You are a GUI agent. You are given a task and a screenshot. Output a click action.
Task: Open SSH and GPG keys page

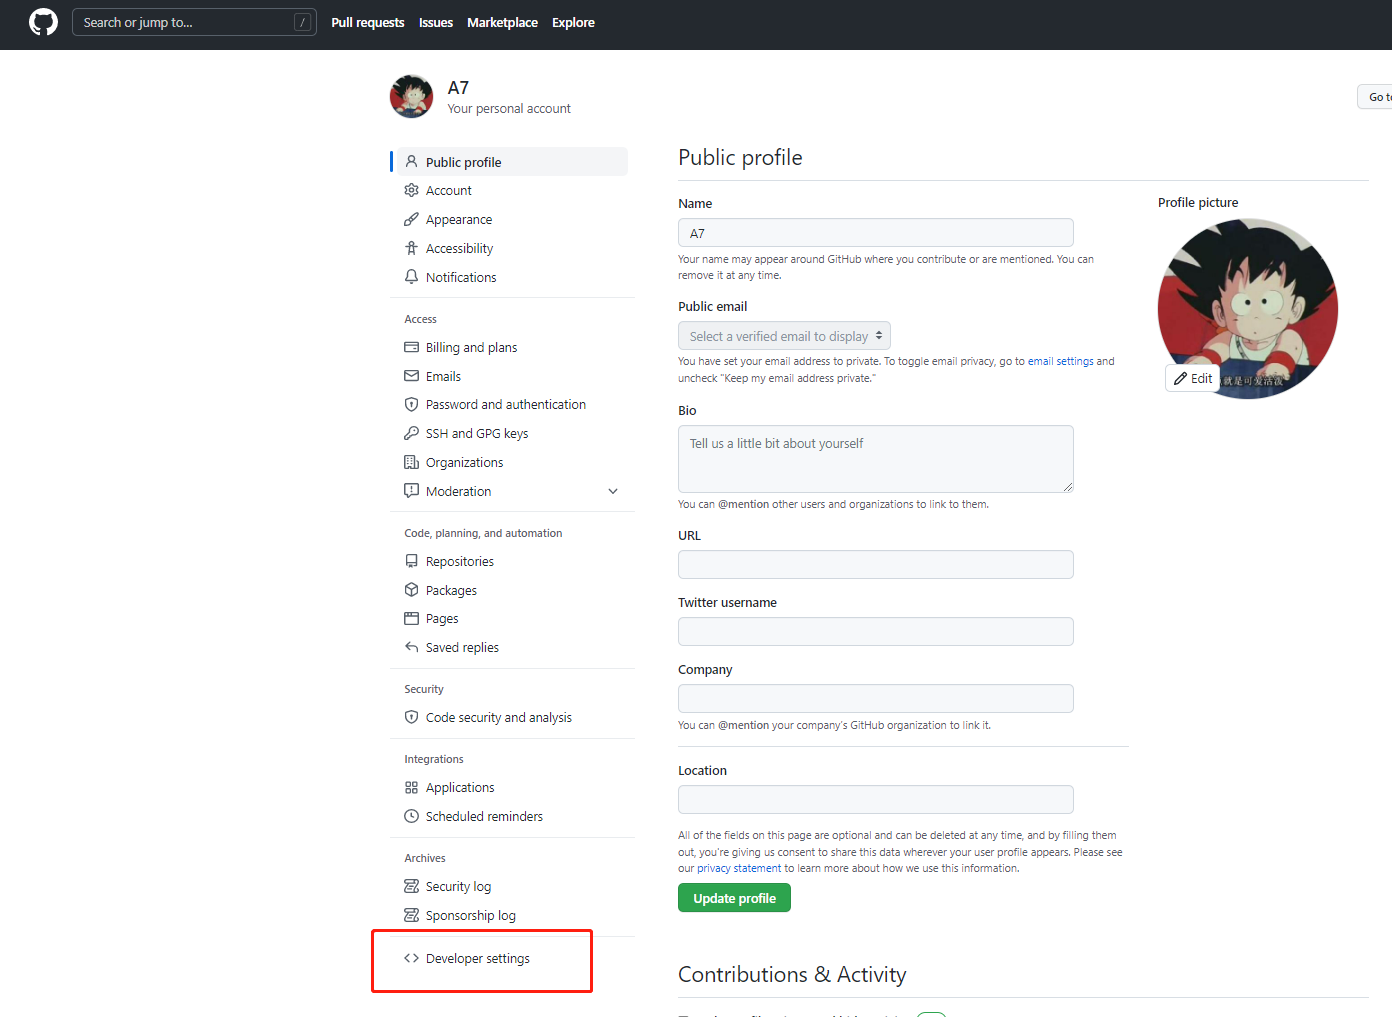coord(477,433)
